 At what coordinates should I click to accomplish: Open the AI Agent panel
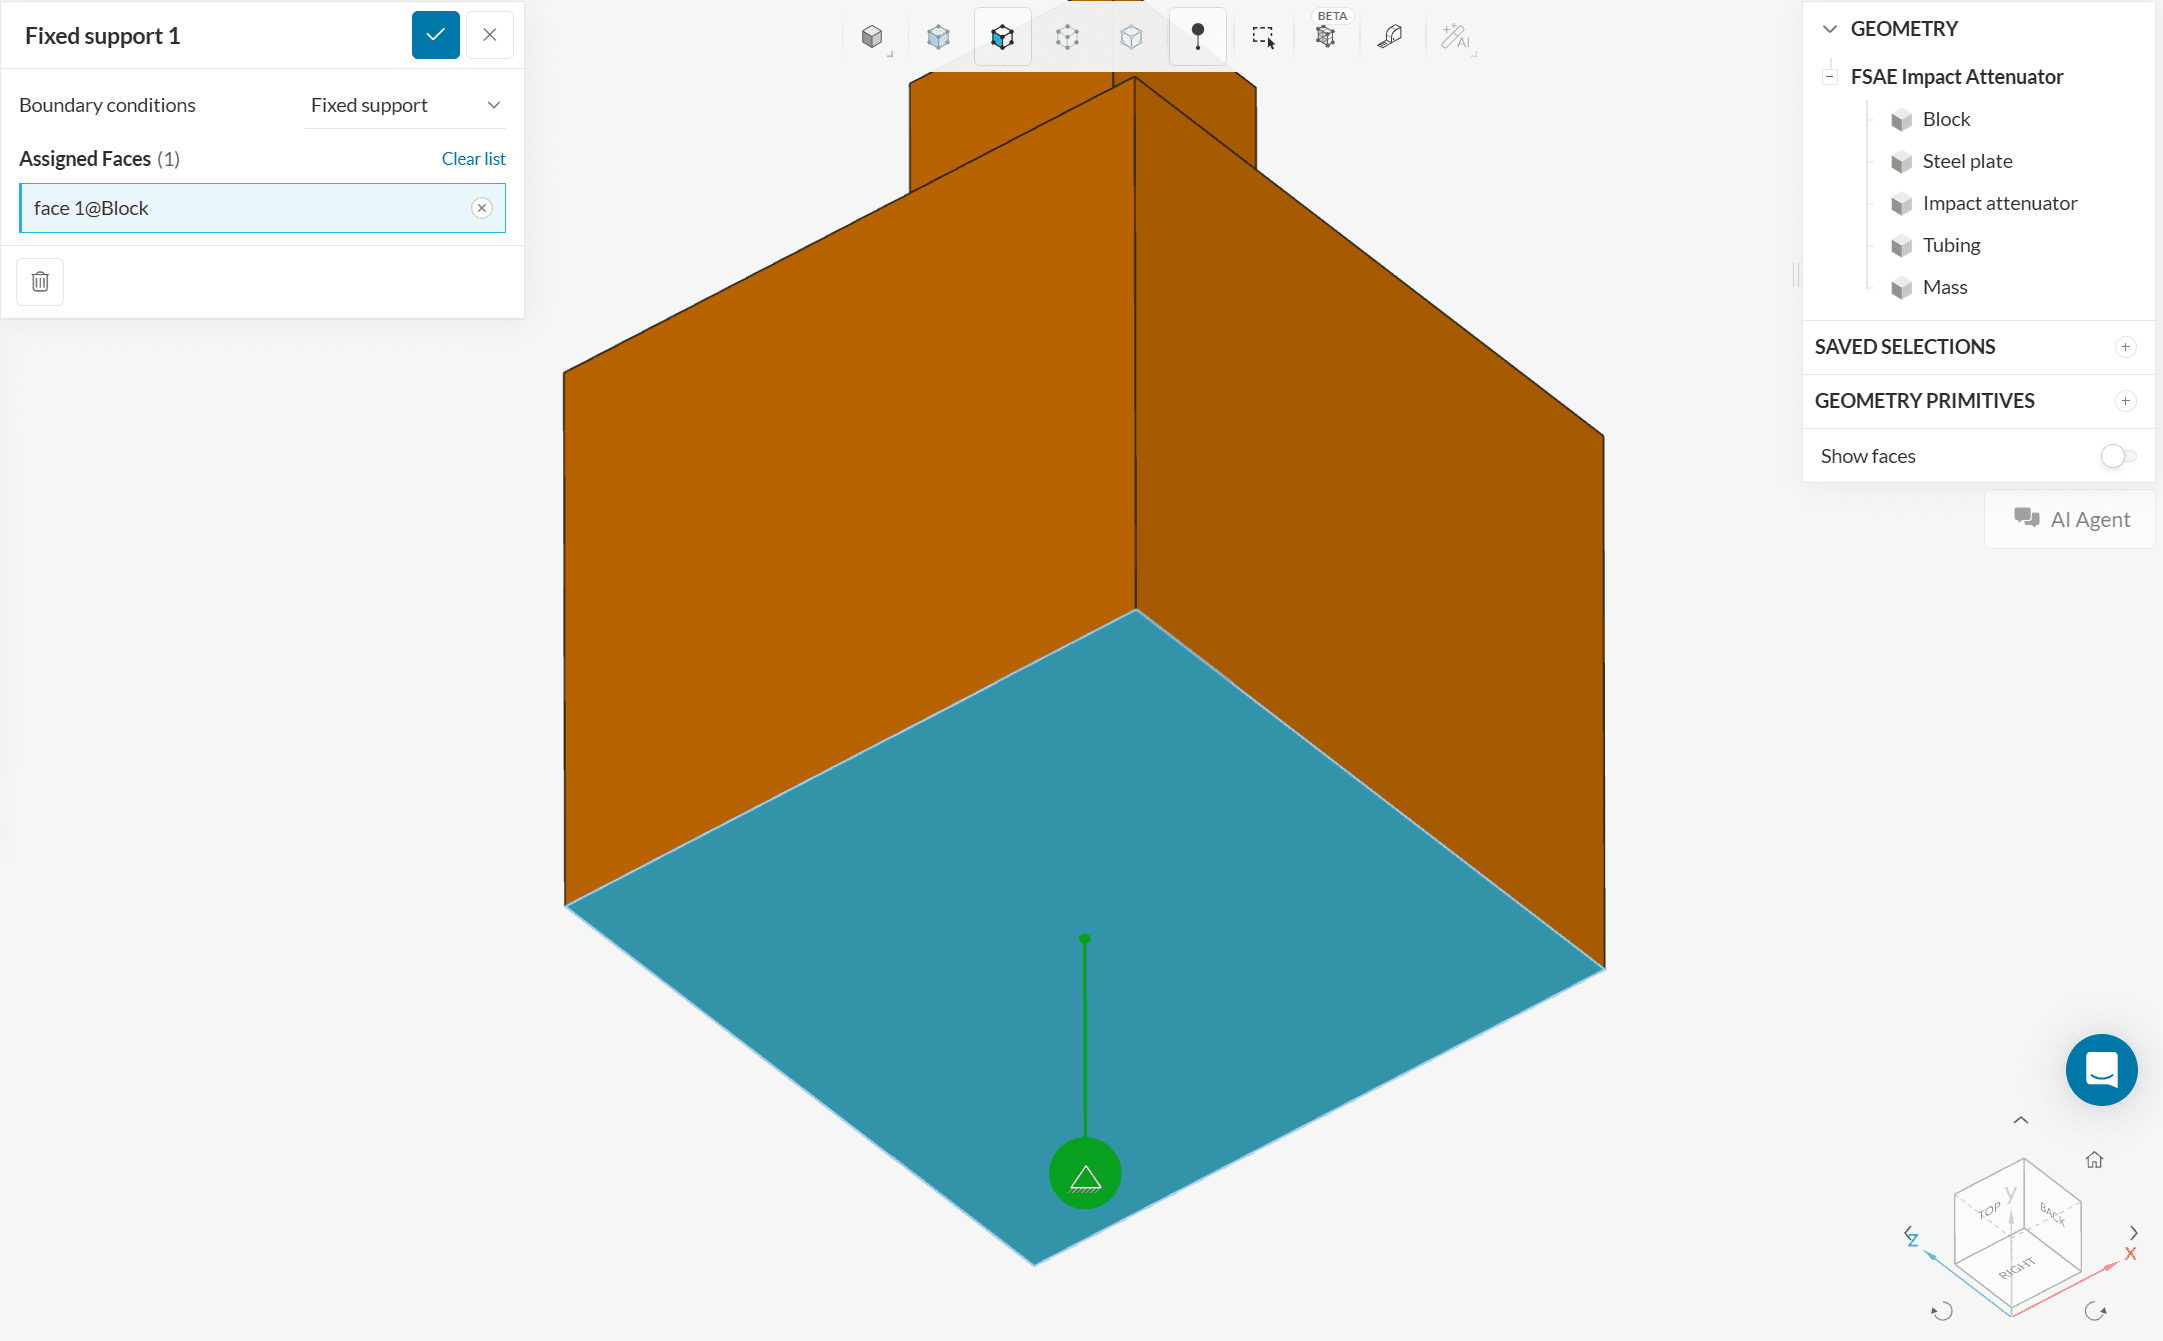(x=2071, y=519)
